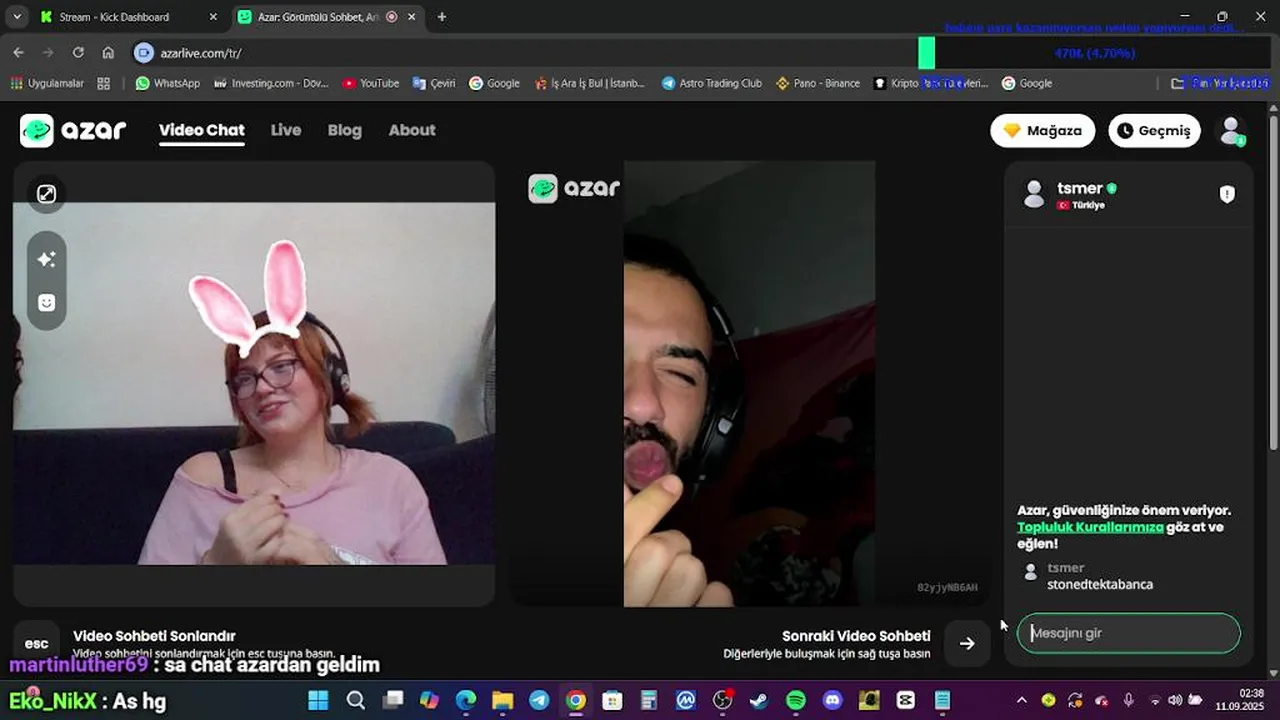Open Telegram from the taskbar

(x=539, y=700)
